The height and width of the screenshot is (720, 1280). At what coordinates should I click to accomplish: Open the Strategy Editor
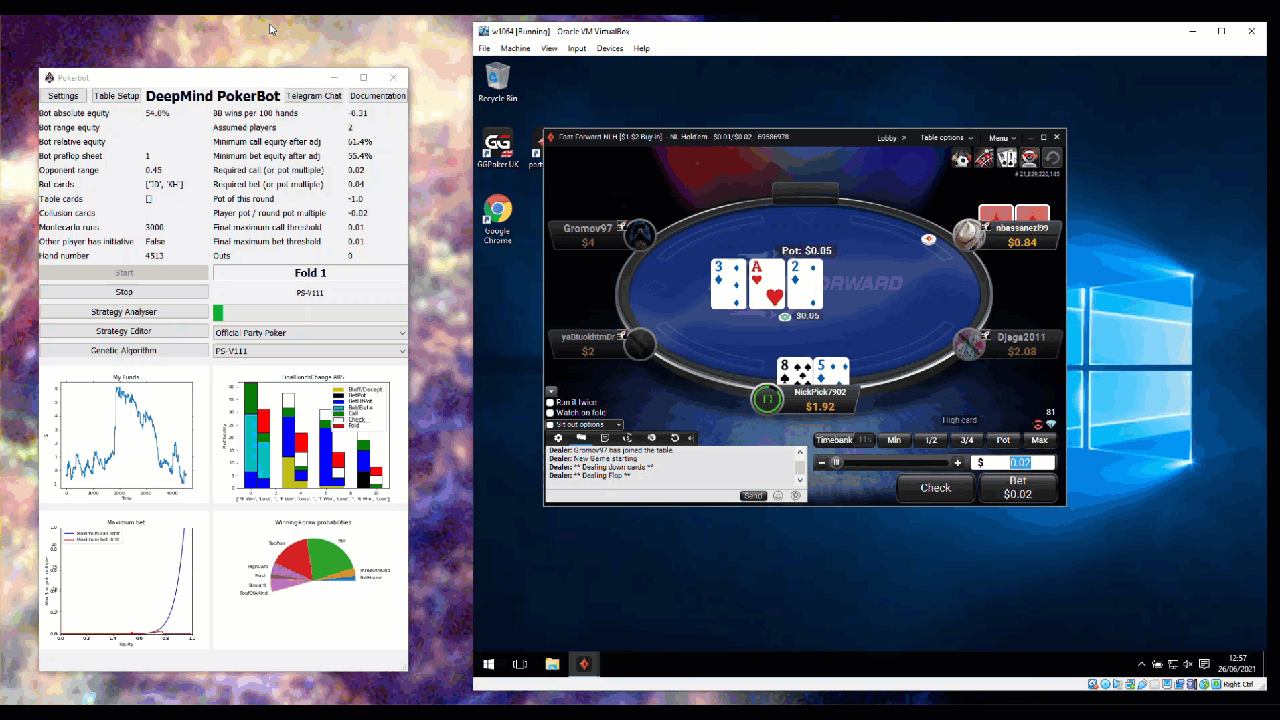124,331
